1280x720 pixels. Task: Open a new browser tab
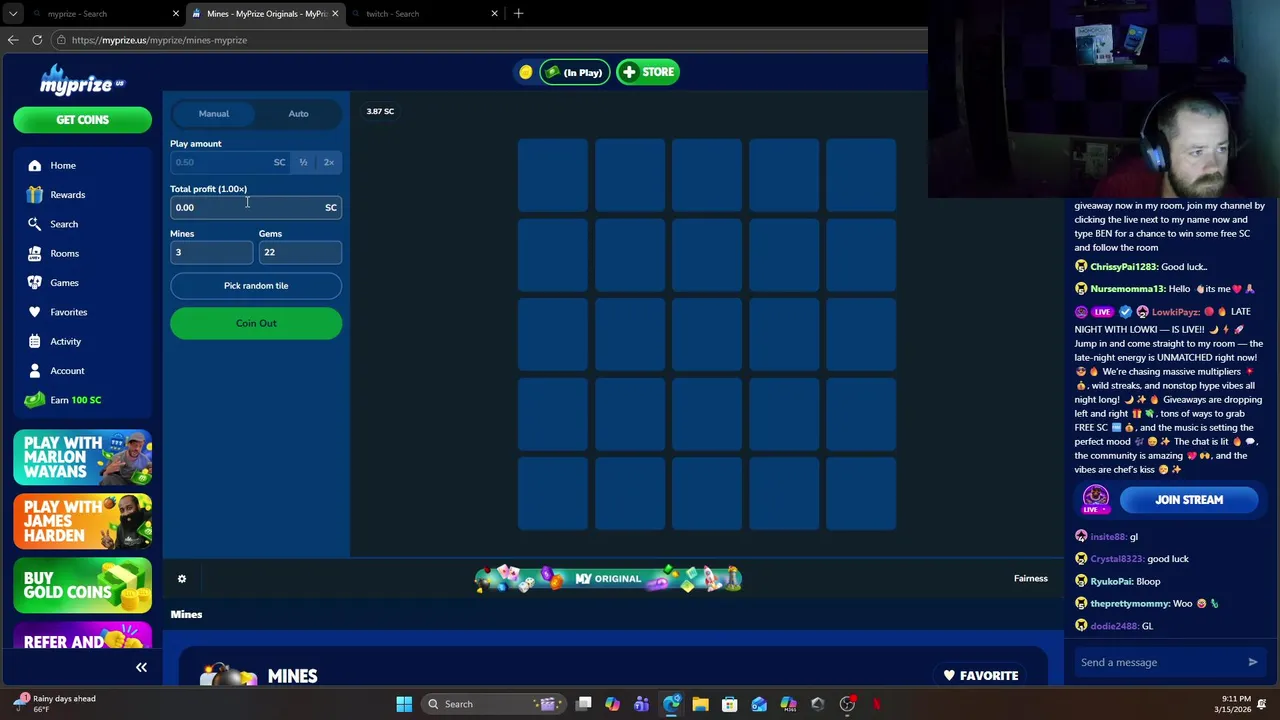click(518, 14)
